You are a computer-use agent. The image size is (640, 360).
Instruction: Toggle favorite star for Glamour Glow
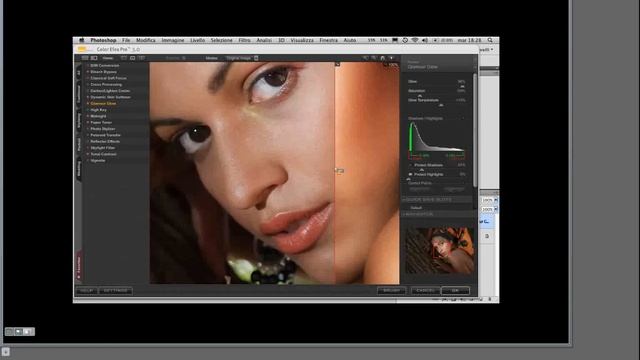pos(87,104)
